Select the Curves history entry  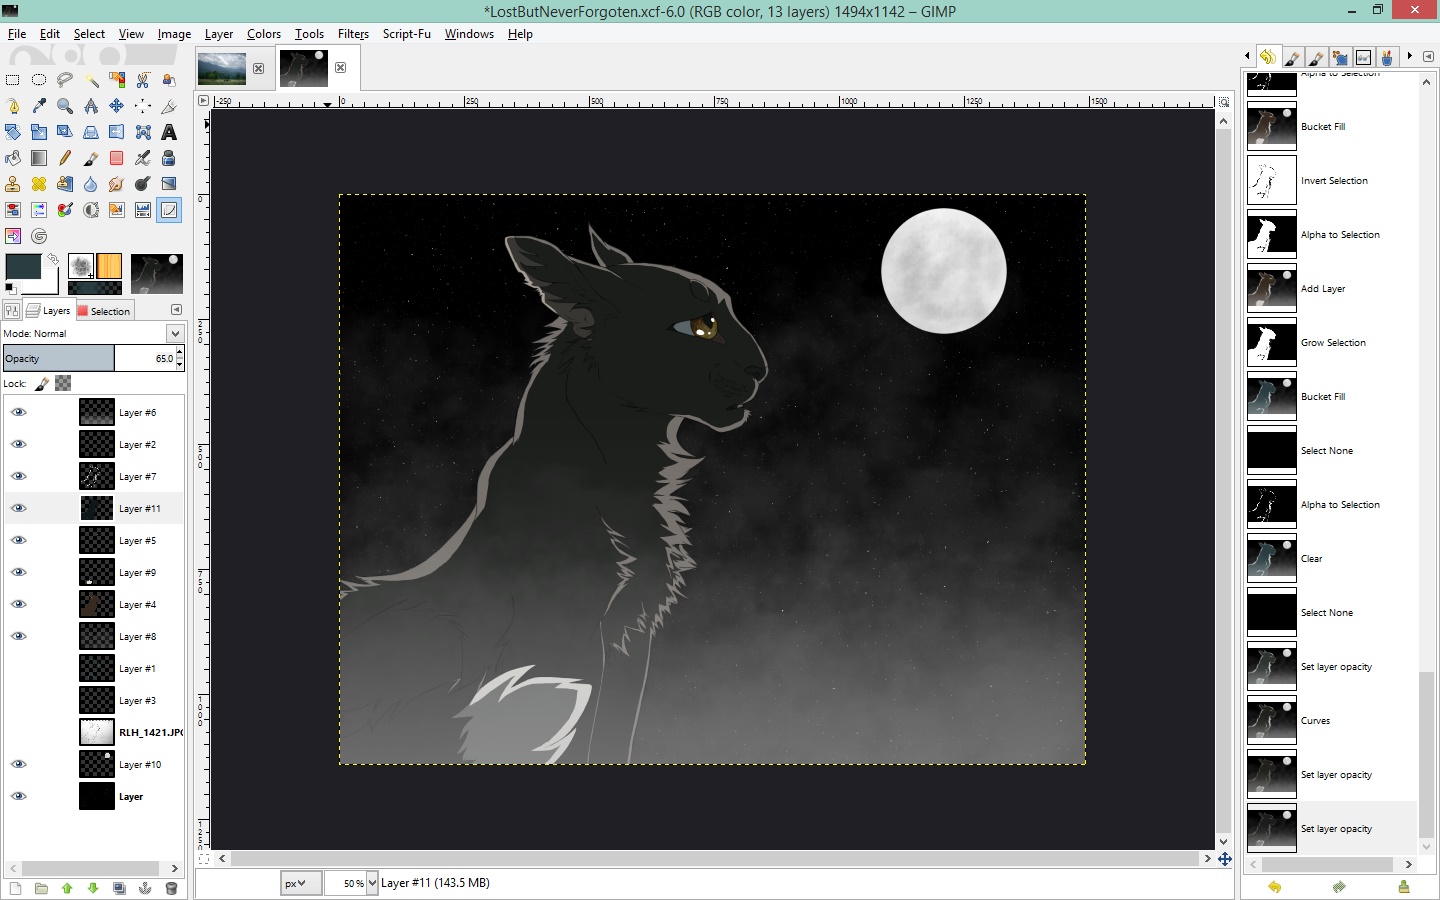(x=1331, y=721)
